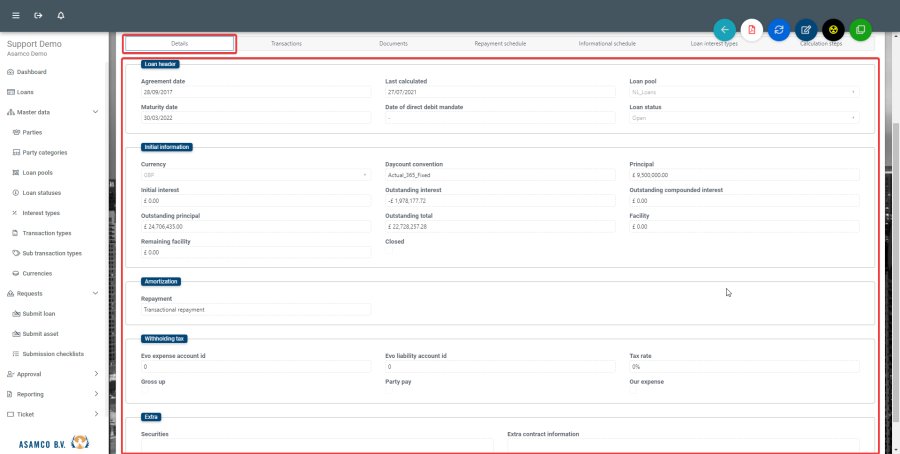Open notifications bell icon
Screen dimensions: 900x454
pyautogui.click(x=61, y=16)
